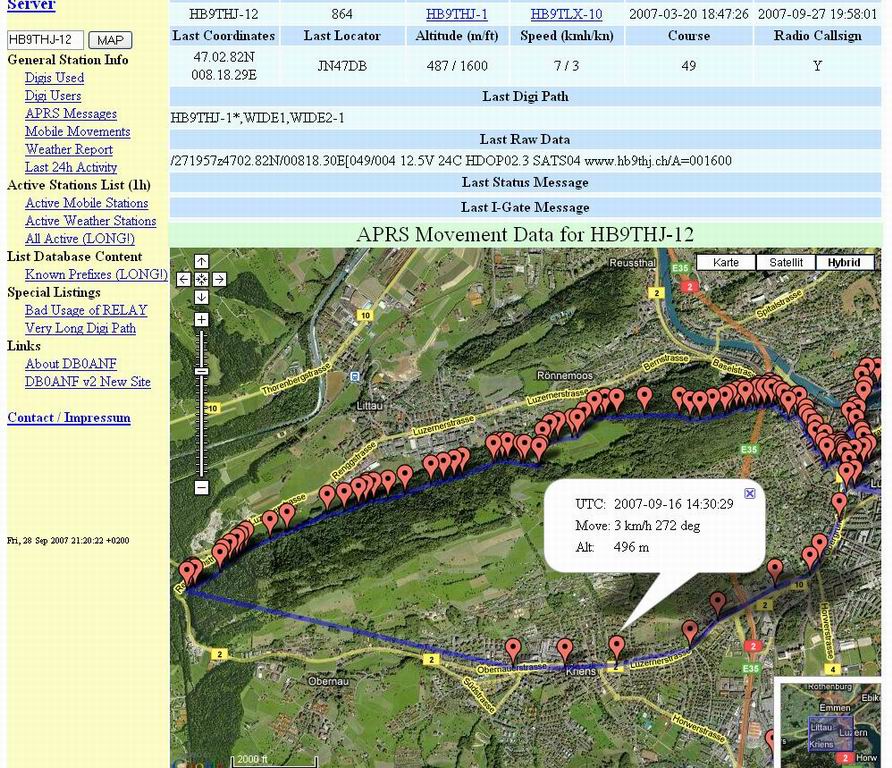The image size is (892, 768).
Task: Open the Contact / Impressum link
Action: pos(69,418)
